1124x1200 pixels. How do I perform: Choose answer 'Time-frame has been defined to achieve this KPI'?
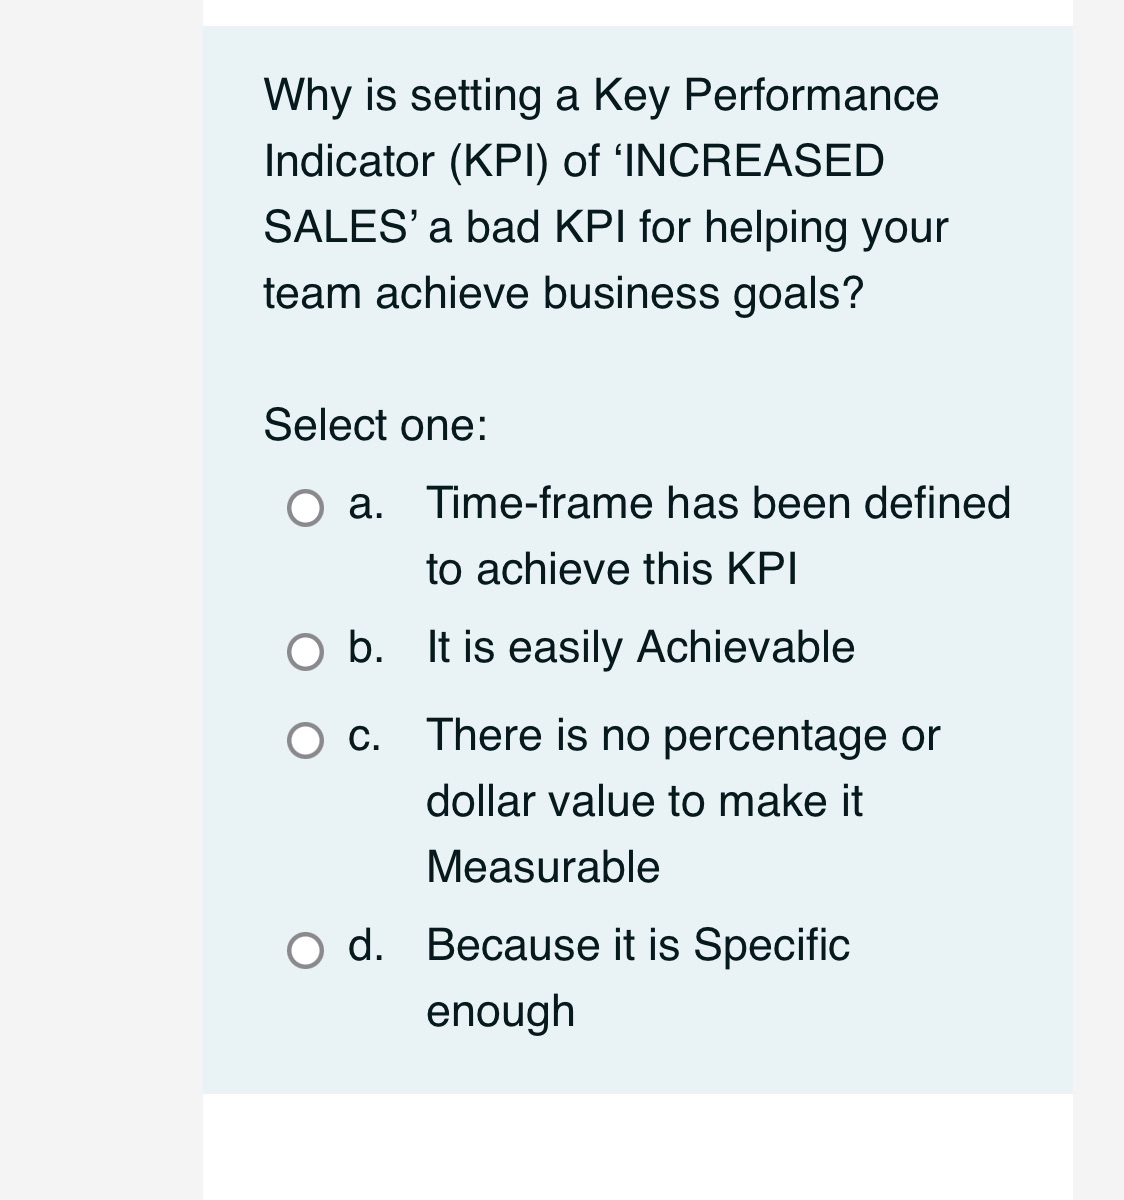(x=718, y=503)
